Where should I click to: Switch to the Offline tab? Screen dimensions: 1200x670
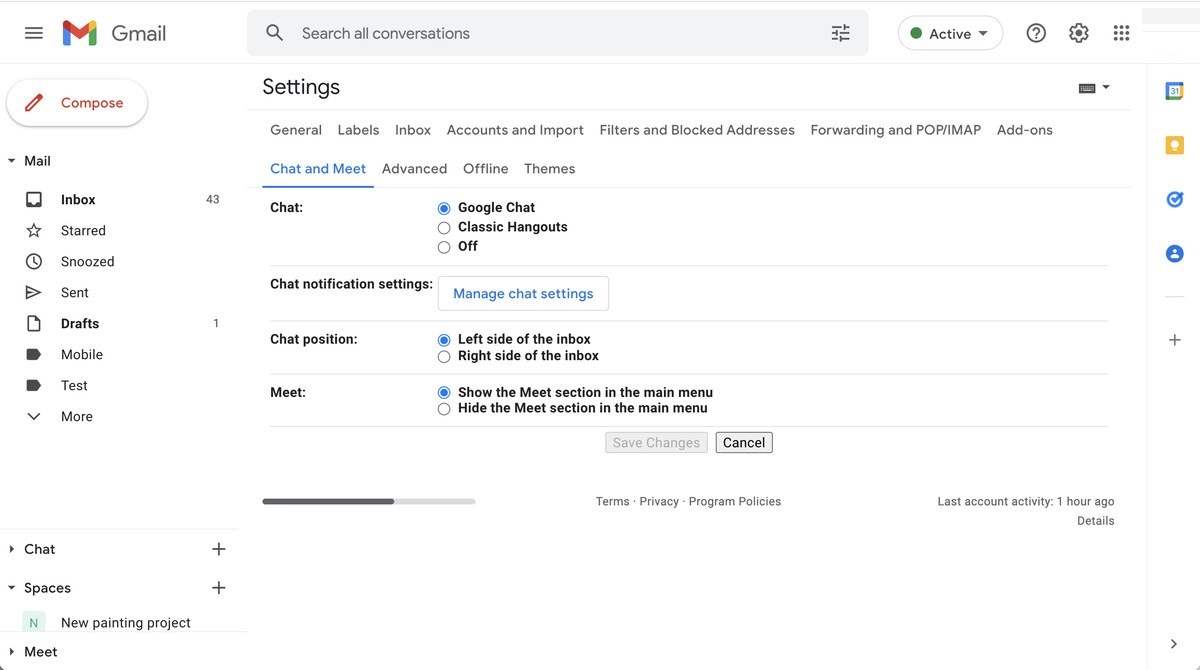point(486,169)
